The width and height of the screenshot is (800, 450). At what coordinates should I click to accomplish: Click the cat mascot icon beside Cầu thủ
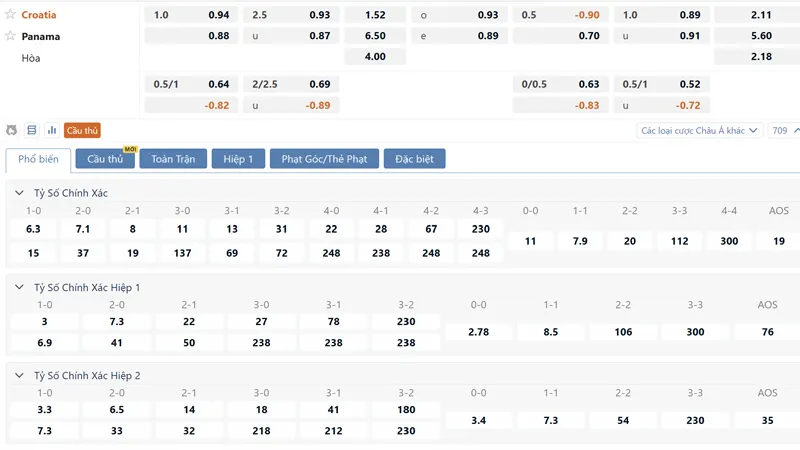click(x=11, y=131)
